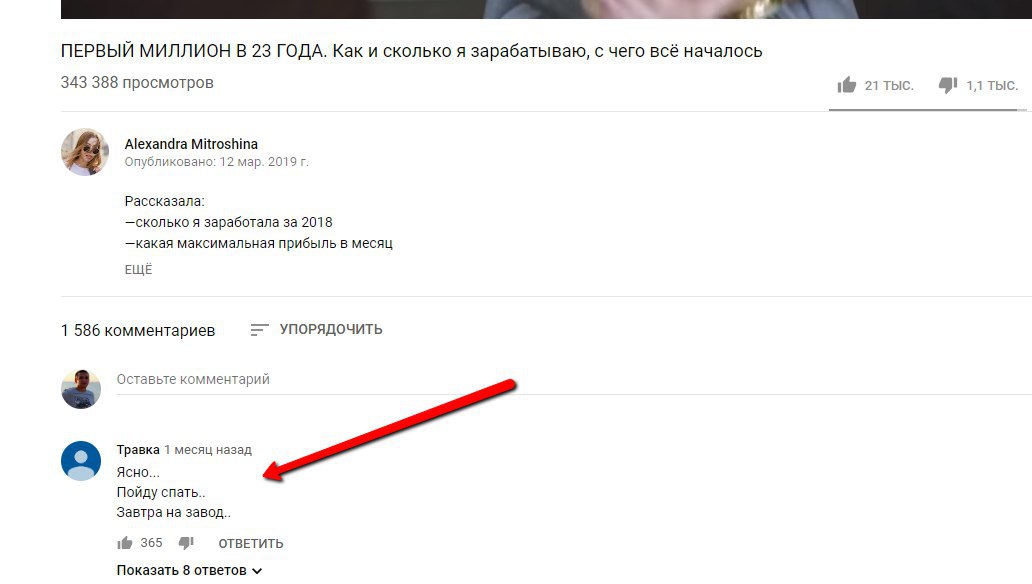Click the 1 месяц назад comment timestamp
This screenshot has width=1032, height=584.
click(x=208, y=450)
